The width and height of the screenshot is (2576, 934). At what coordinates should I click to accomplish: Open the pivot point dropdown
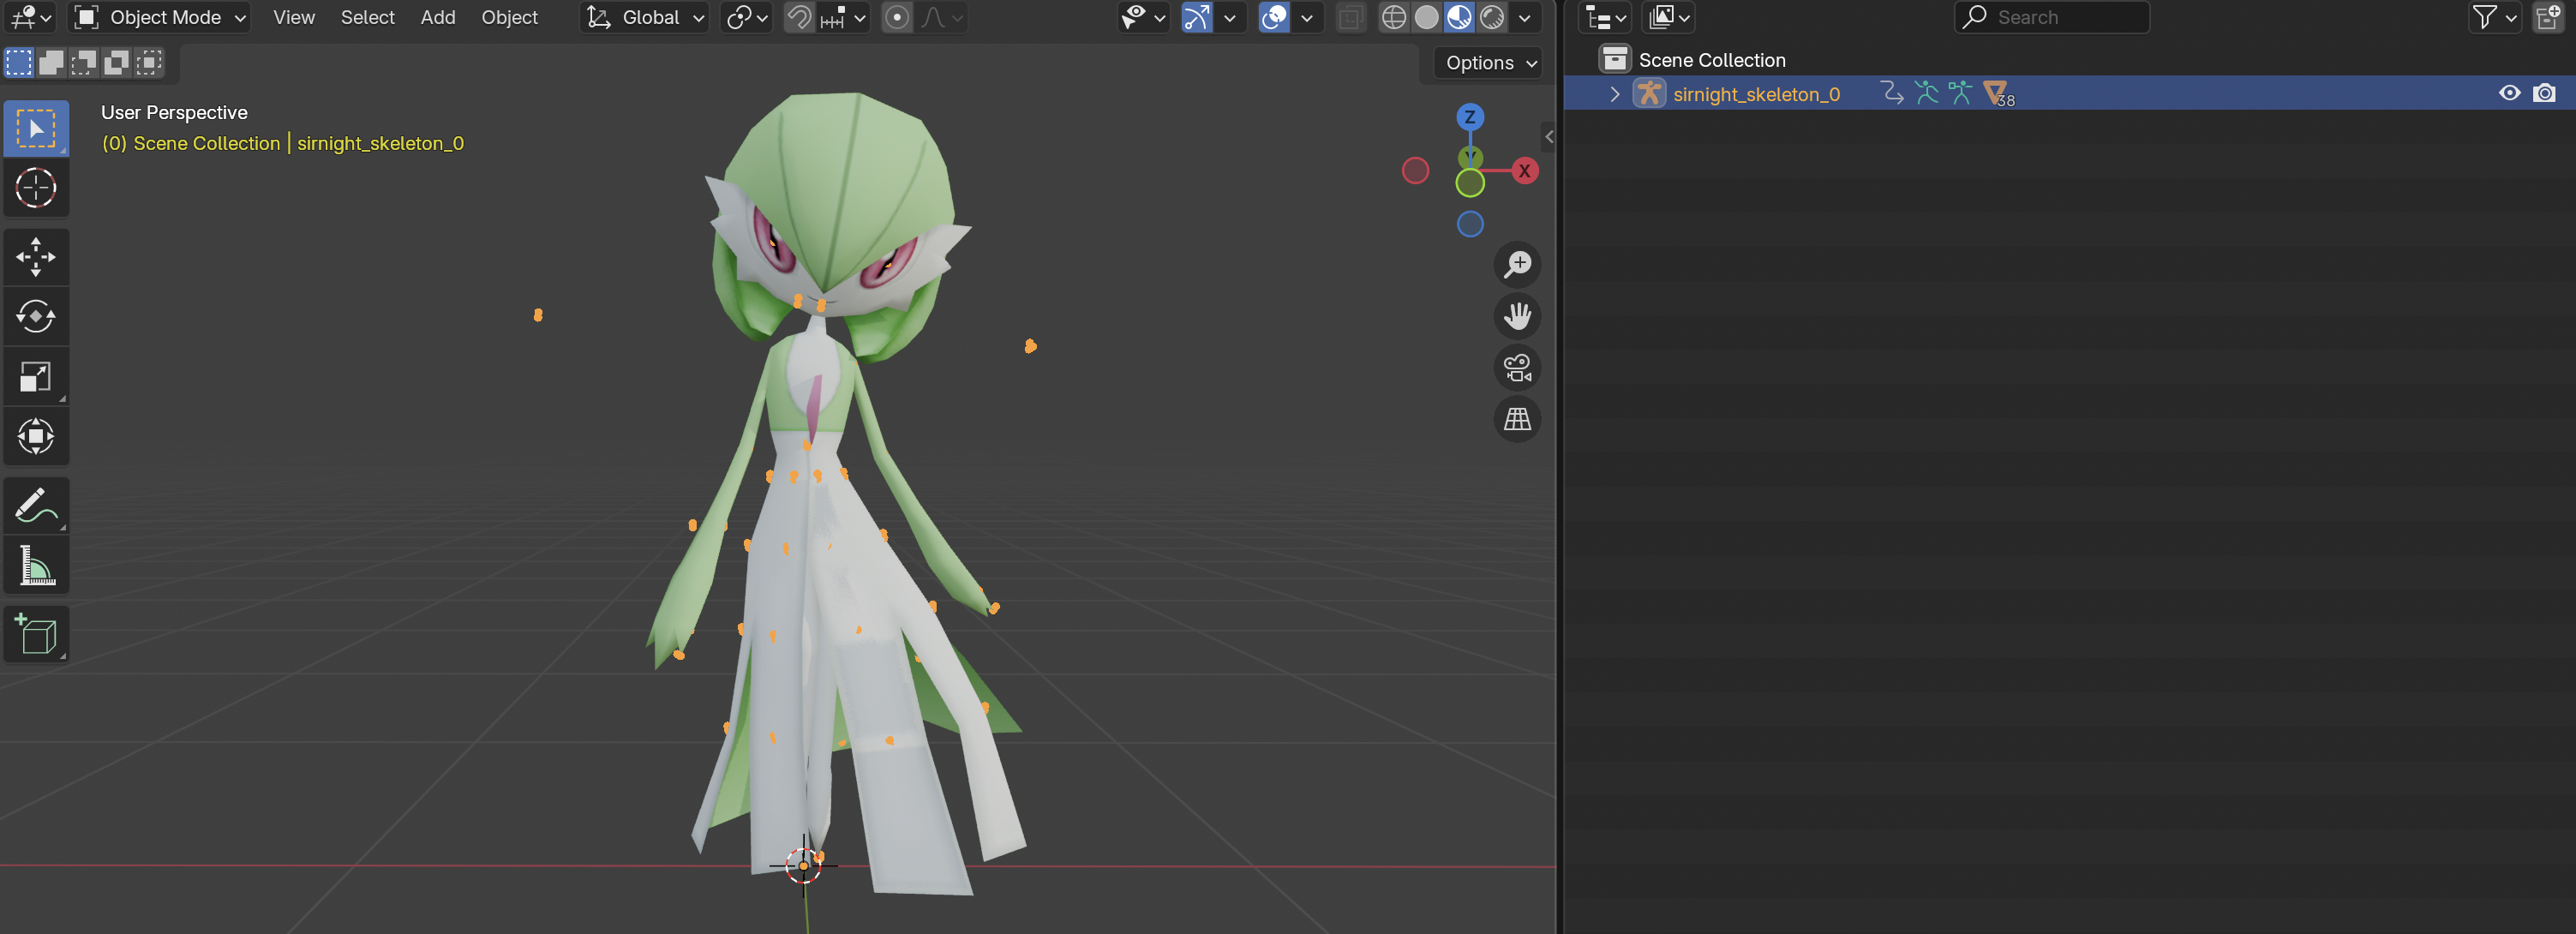click(x=746, y=17)
